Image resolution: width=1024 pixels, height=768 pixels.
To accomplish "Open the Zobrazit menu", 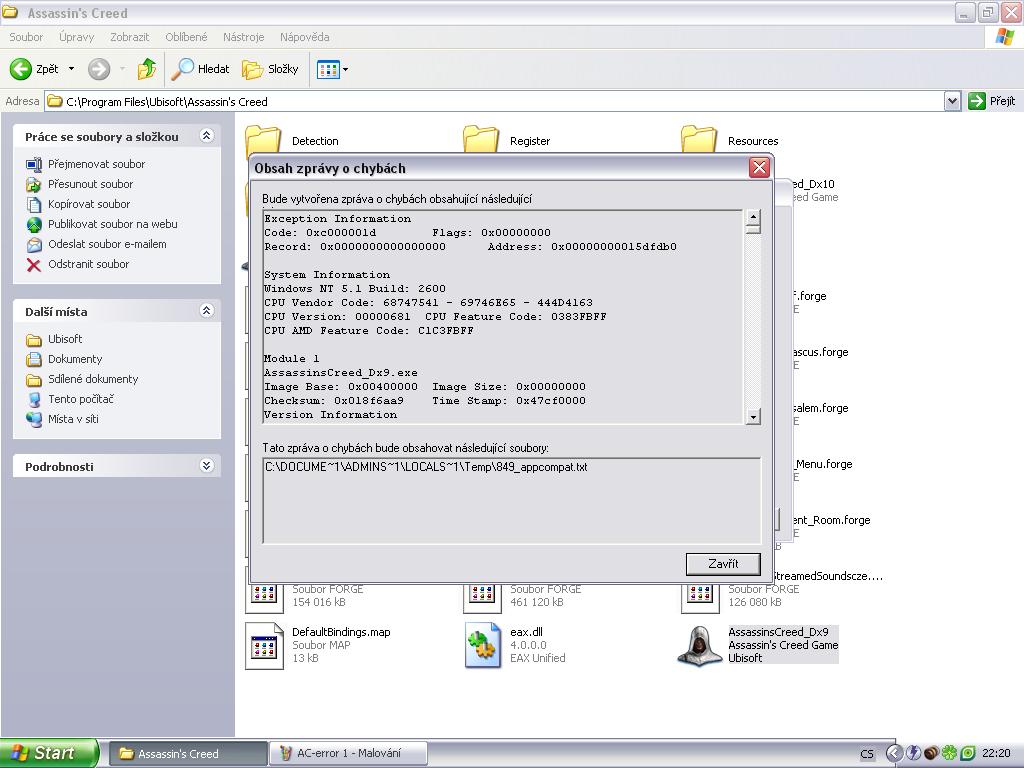I will click(x=130, y=37).
